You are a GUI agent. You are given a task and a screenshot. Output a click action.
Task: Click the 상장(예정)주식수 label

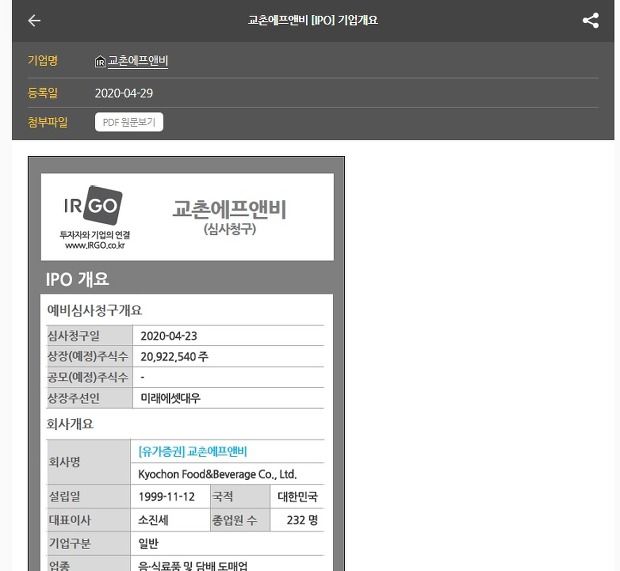pos(88,356)
